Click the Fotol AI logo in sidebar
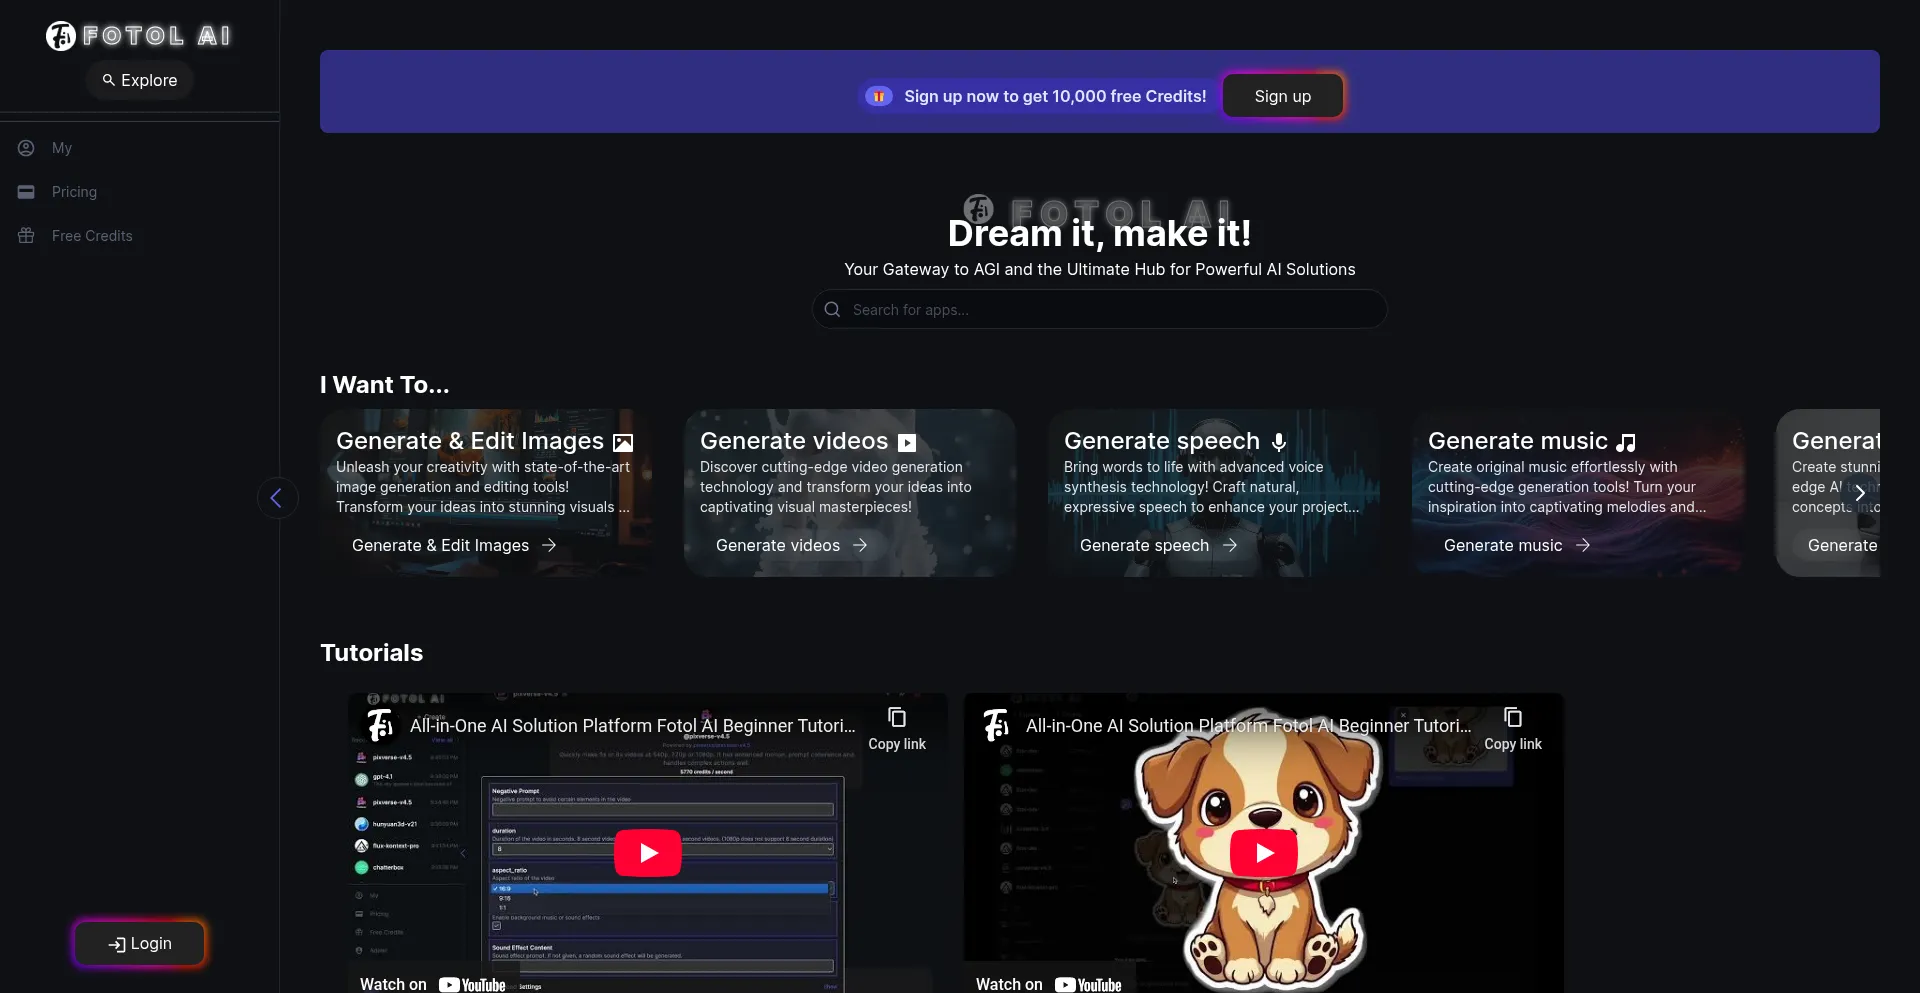Screen dimensions: 1920x993 [x=139, y=36]
